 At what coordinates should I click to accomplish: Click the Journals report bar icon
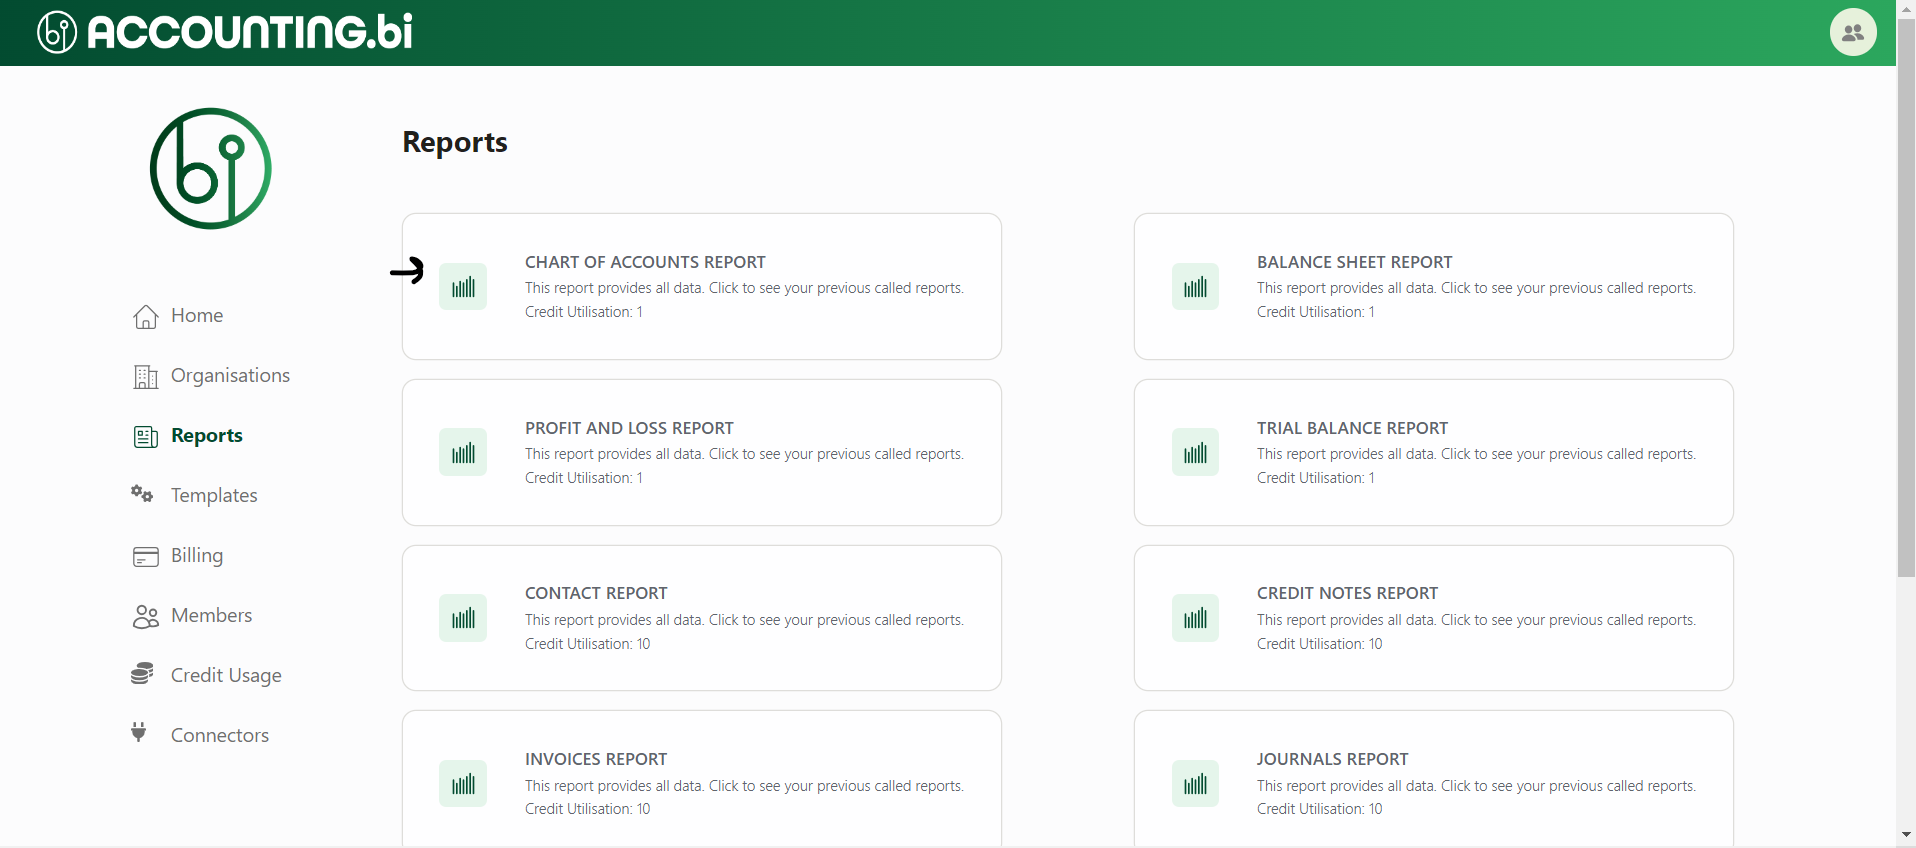point(1195,784)
